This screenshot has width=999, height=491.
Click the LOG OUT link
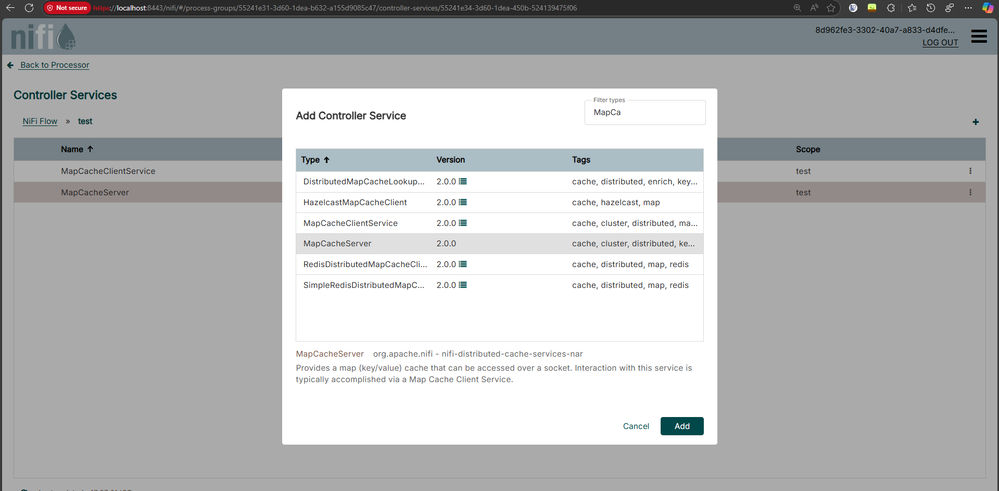coord(940,43)
